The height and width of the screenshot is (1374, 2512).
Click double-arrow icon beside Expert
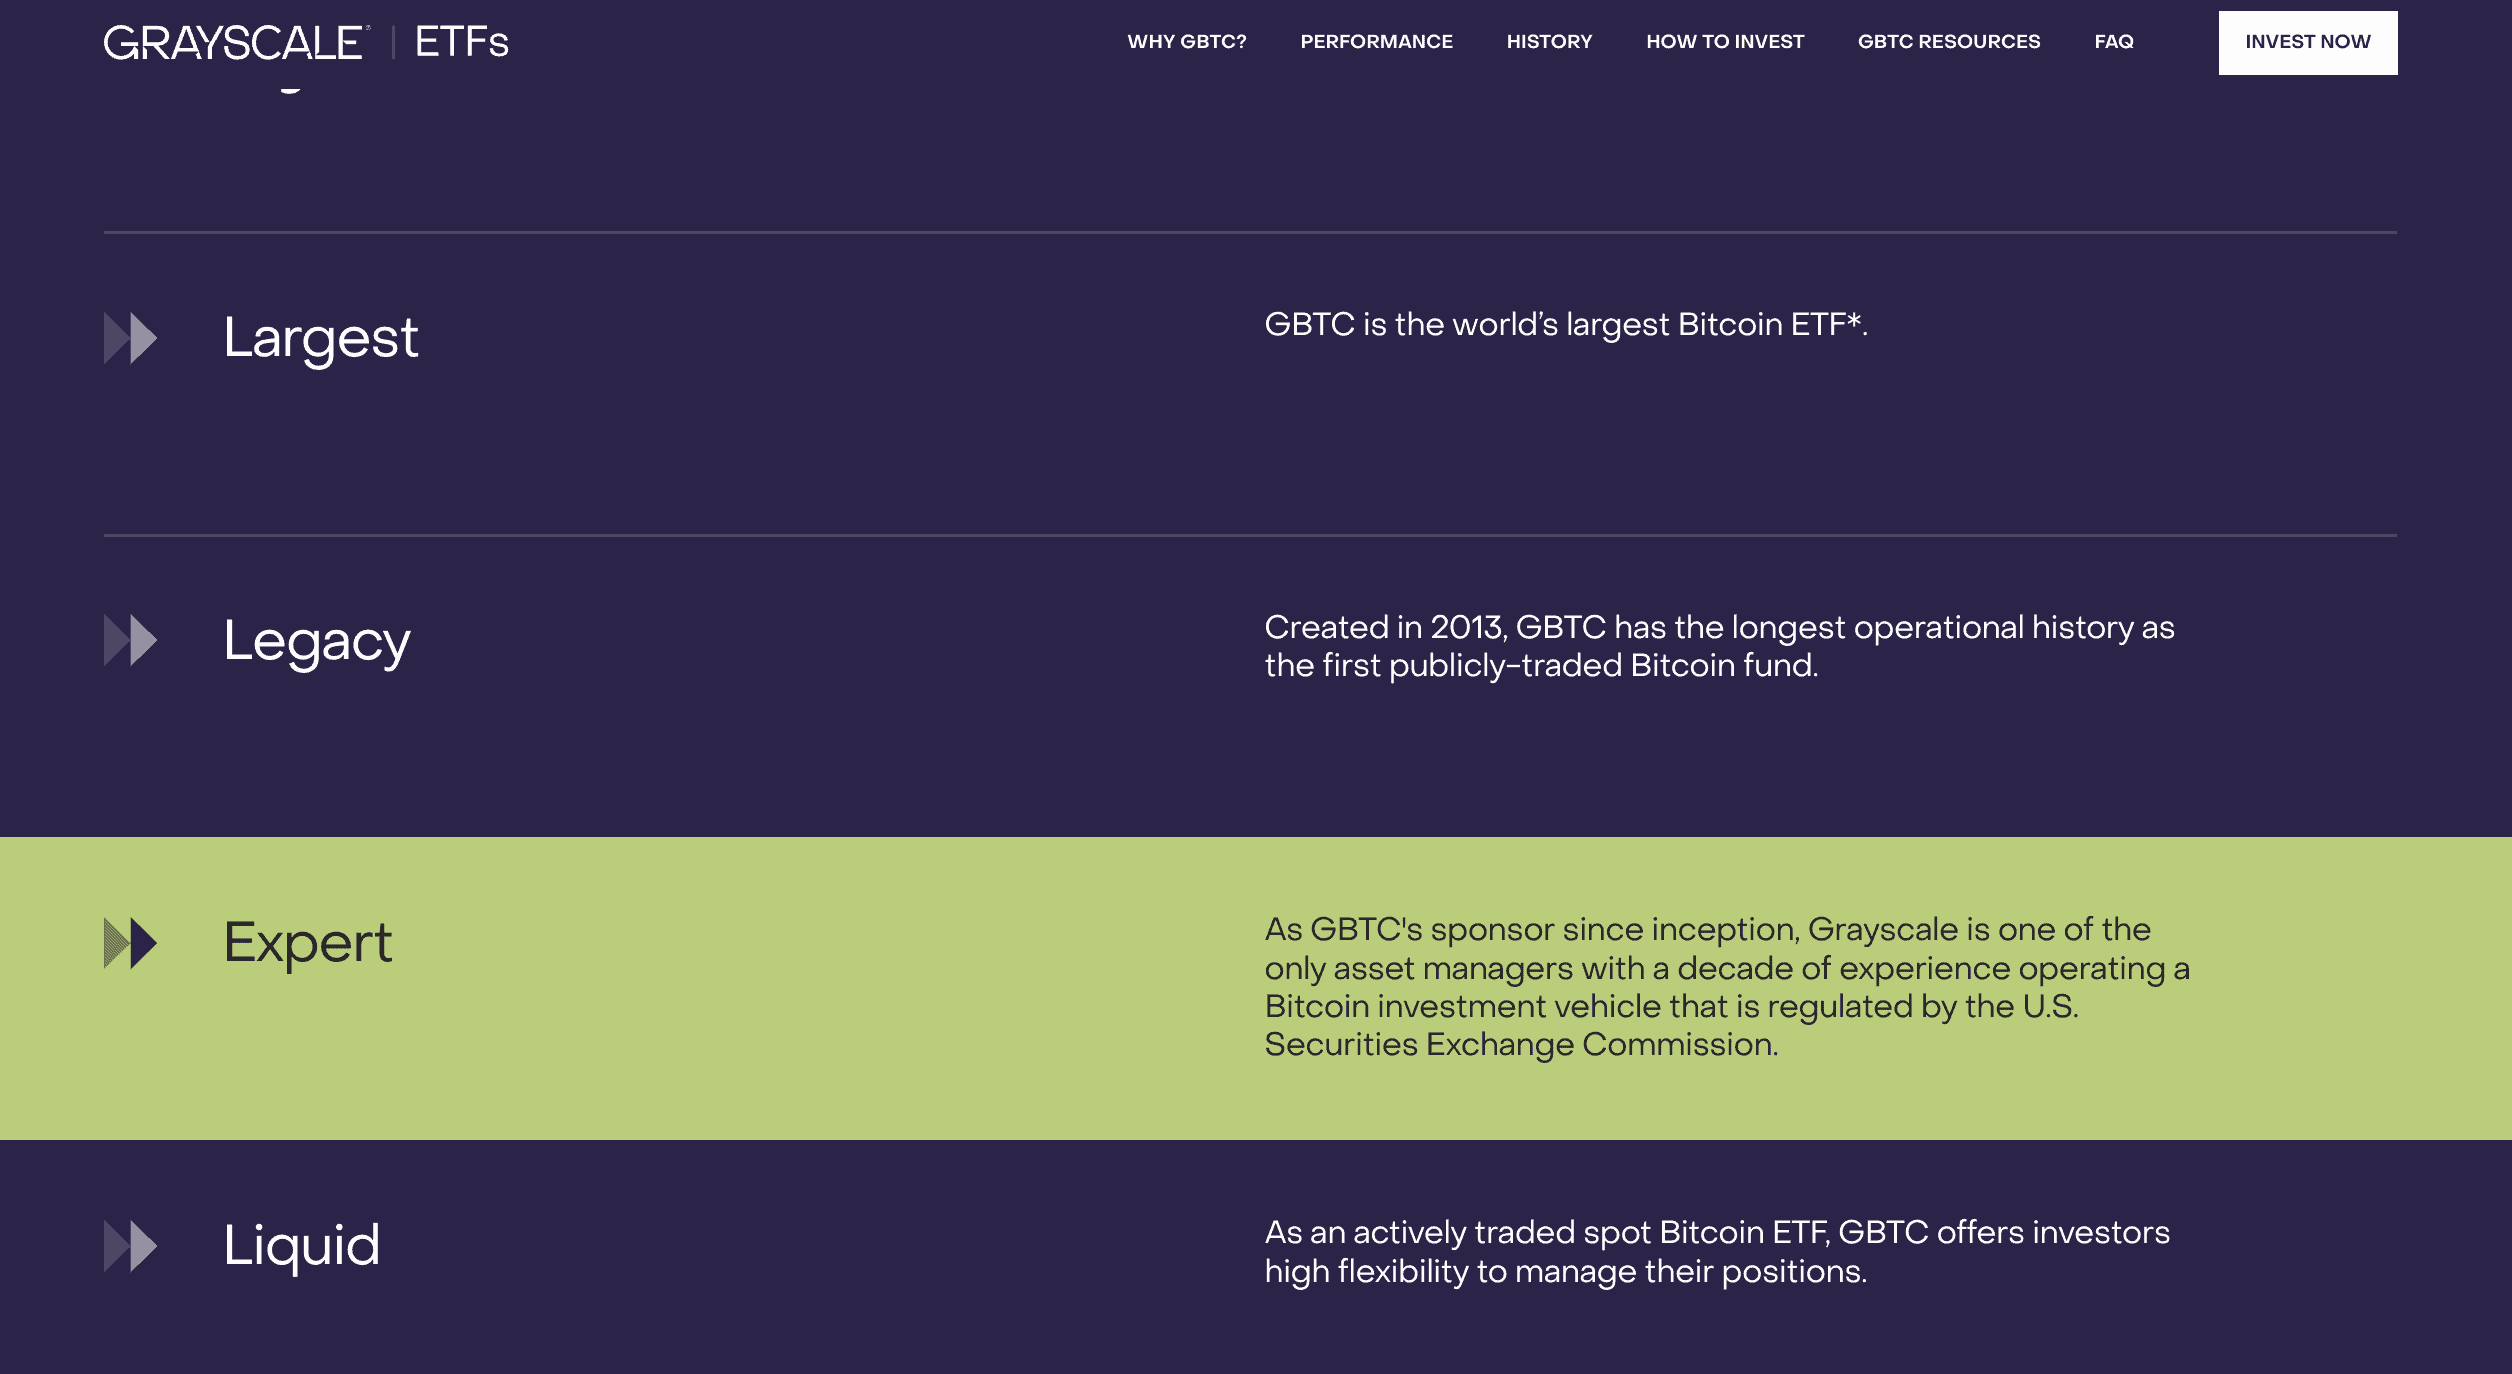click(131, 943)
